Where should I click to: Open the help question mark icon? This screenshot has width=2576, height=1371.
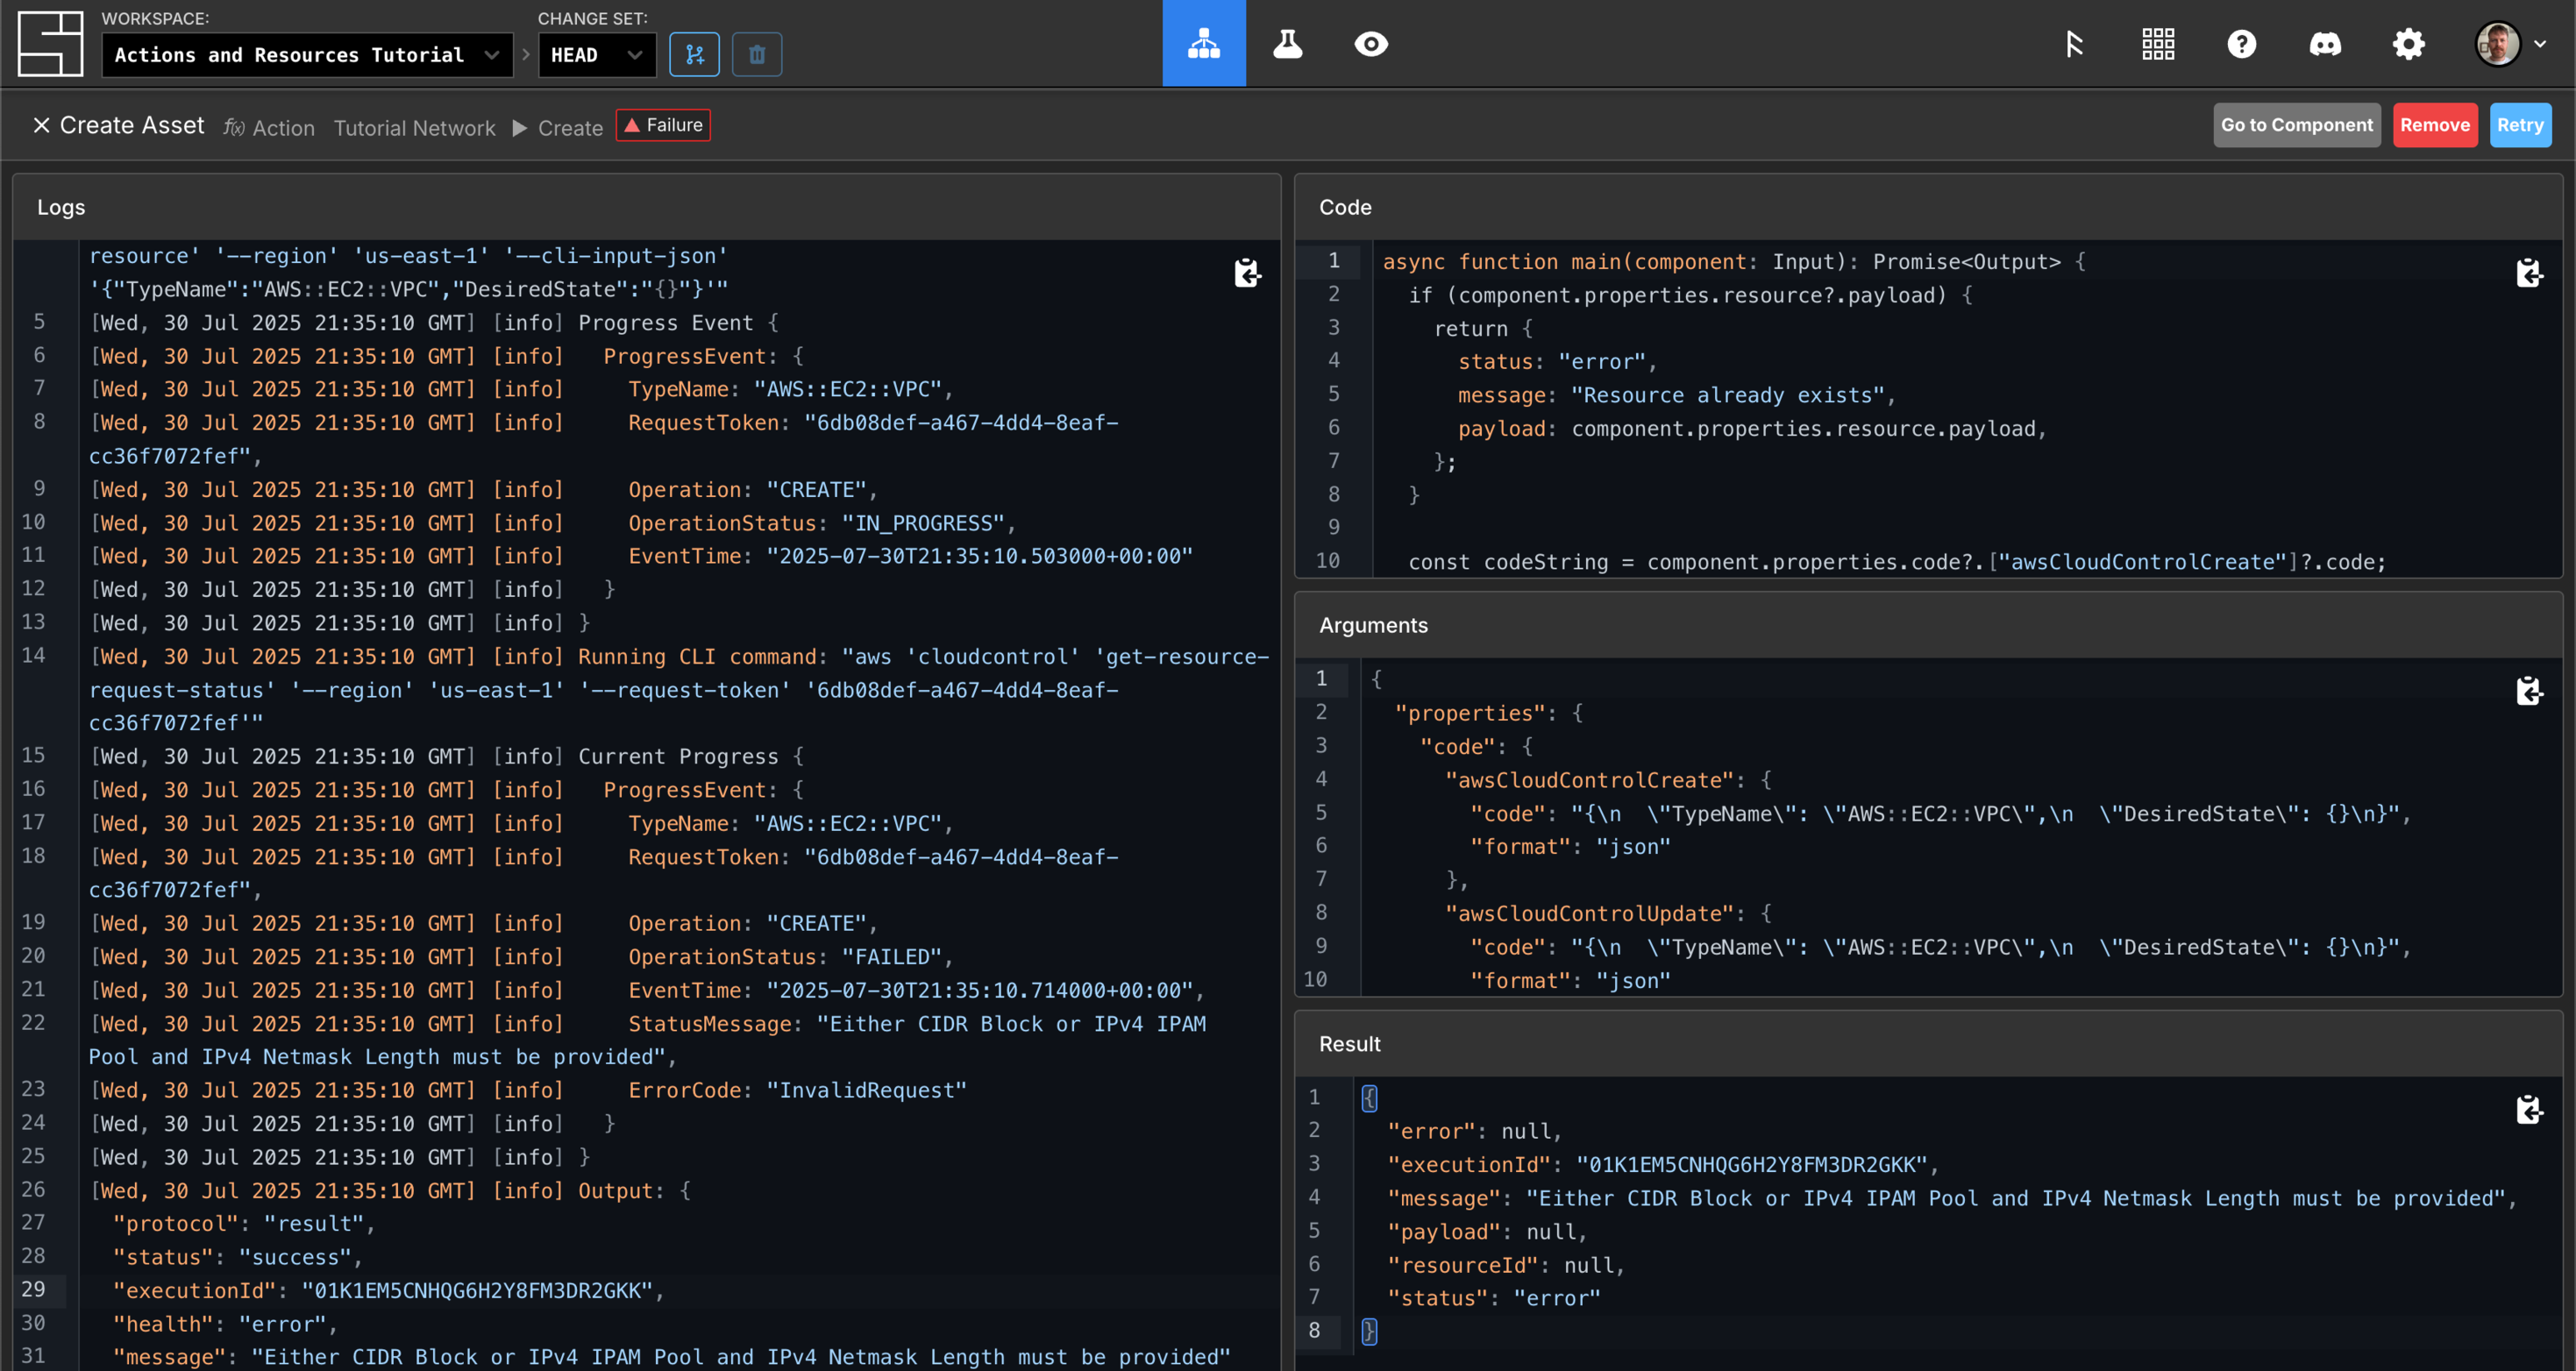point(2241,44)
